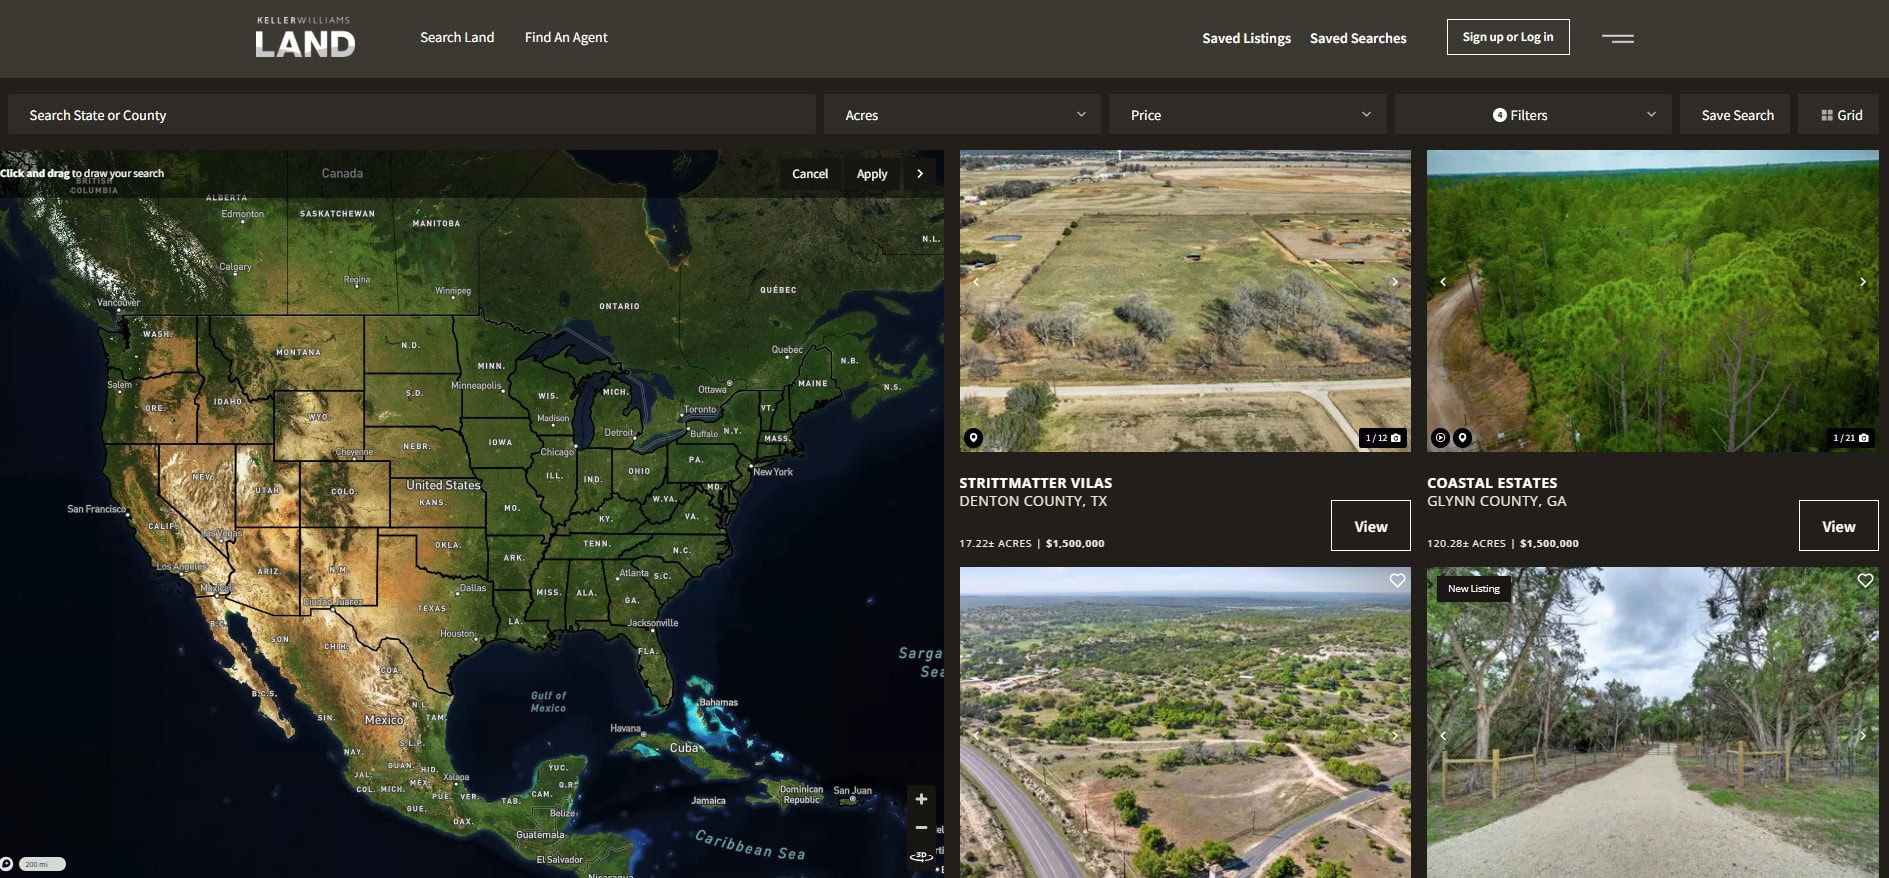
Task: Apply the drawn map search
Action: [872, 174]
